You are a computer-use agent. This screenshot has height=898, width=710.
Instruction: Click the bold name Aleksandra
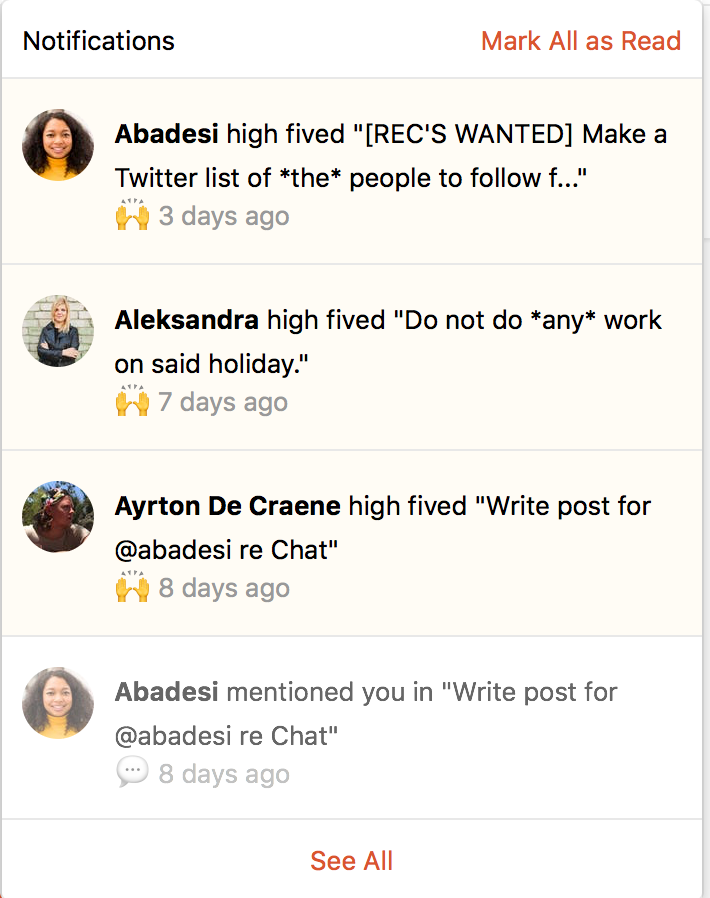187,320
